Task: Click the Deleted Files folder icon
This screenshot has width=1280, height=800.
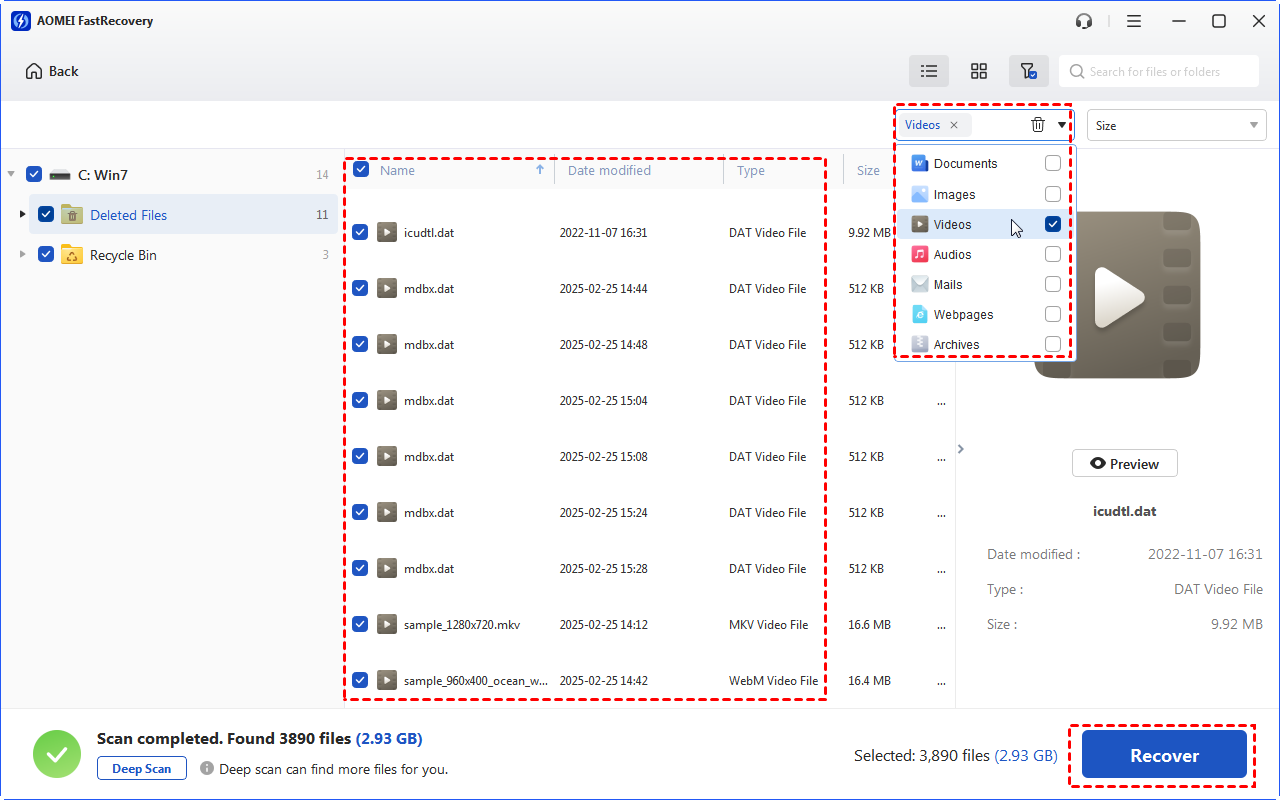Action: pos(72,214)
